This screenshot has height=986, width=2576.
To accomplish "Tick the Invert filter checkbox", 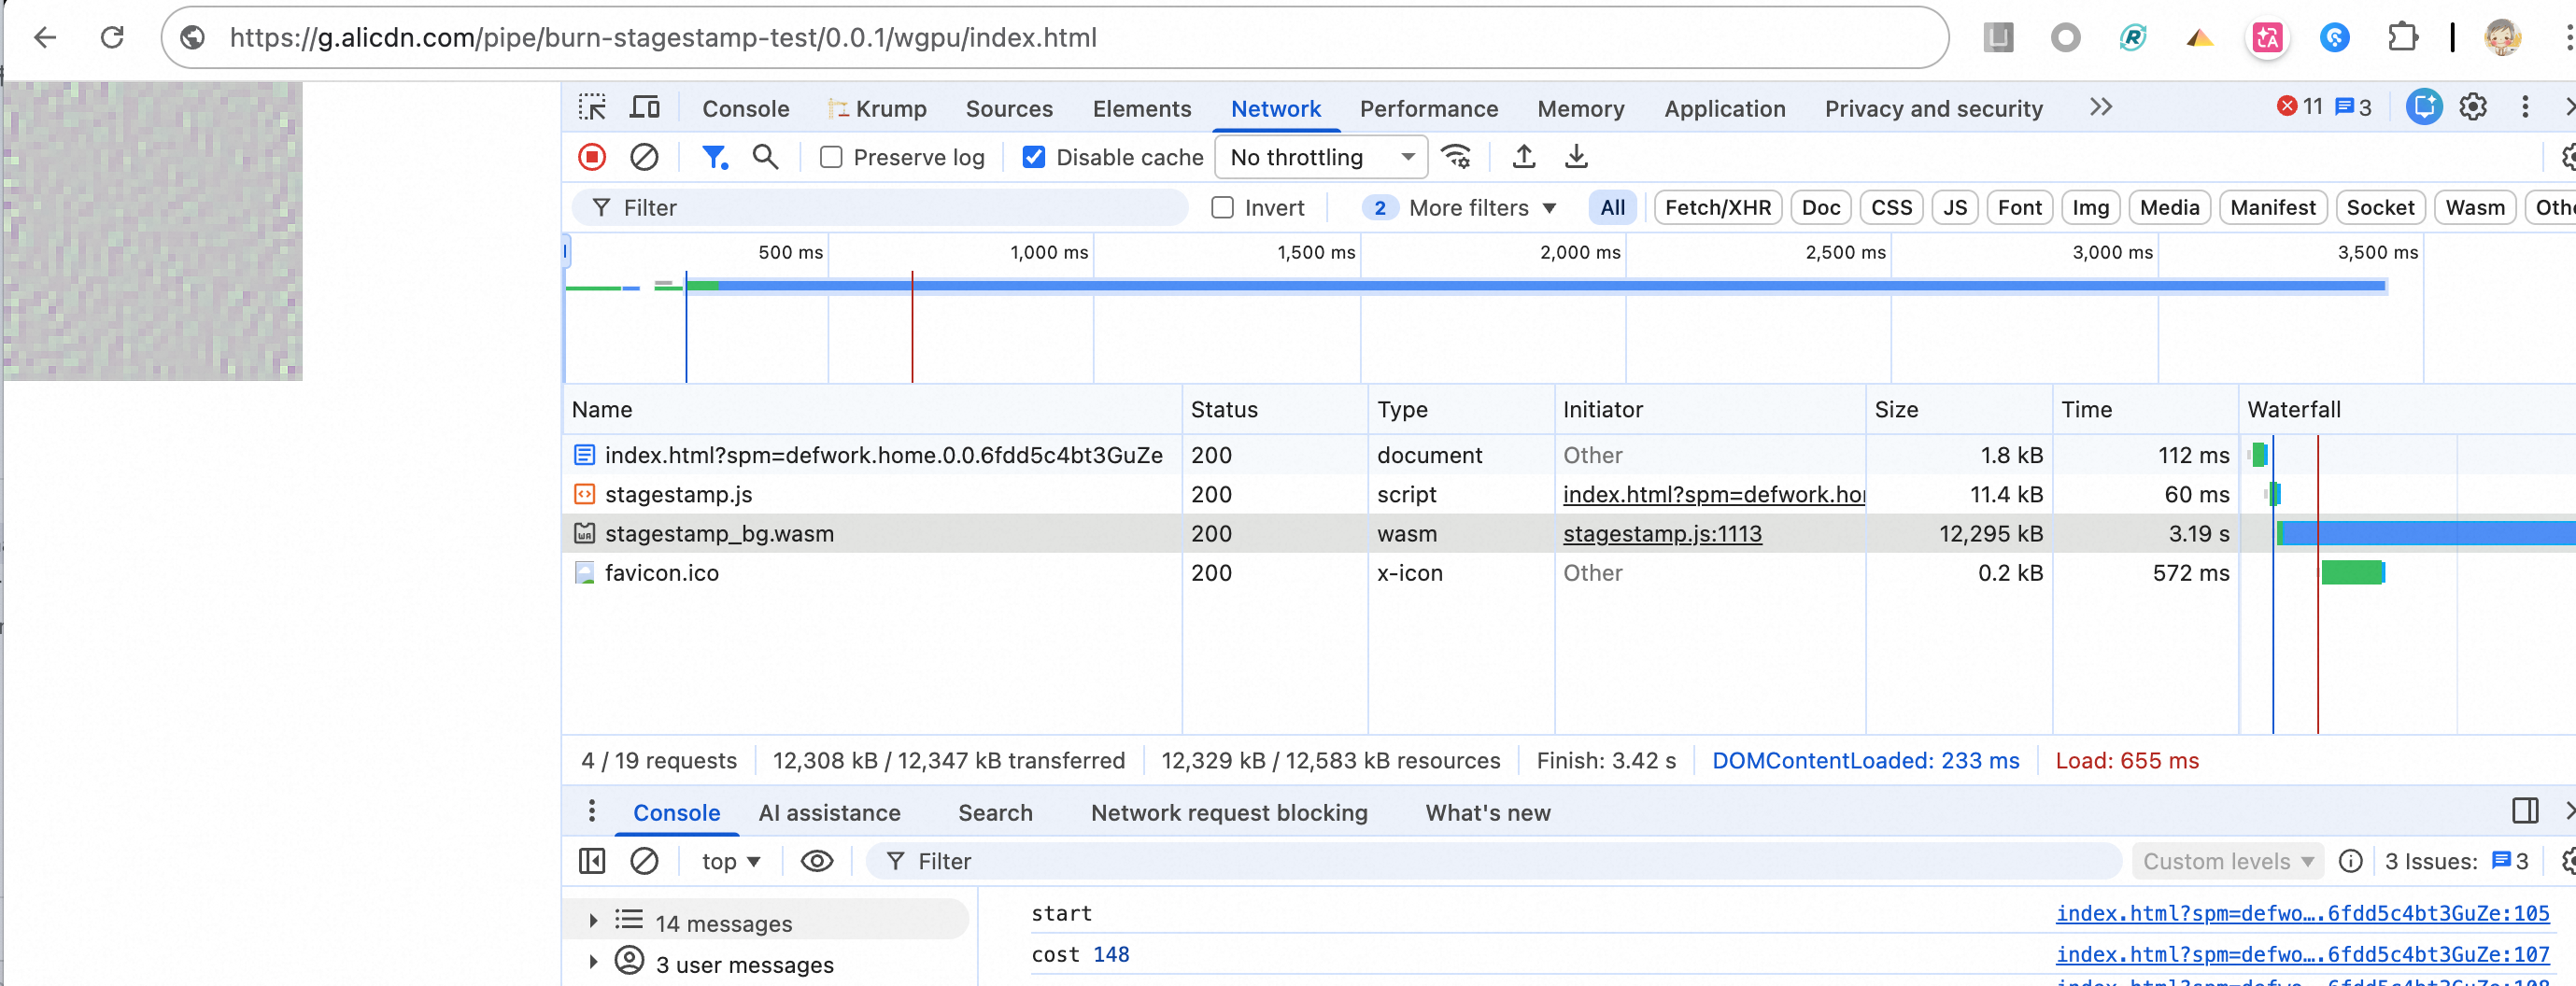I will (x=1222, y=208).
